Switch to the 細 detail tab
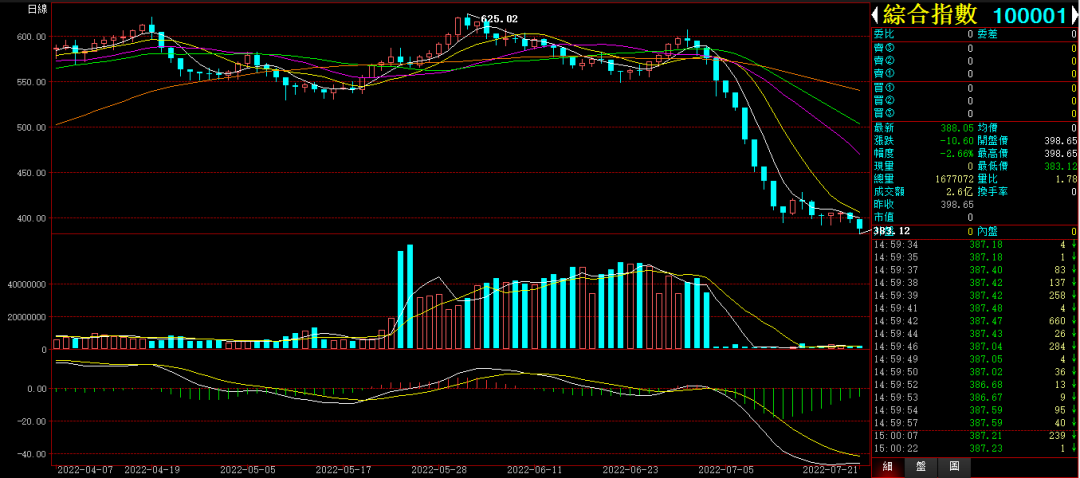 [x=887, y=467]
